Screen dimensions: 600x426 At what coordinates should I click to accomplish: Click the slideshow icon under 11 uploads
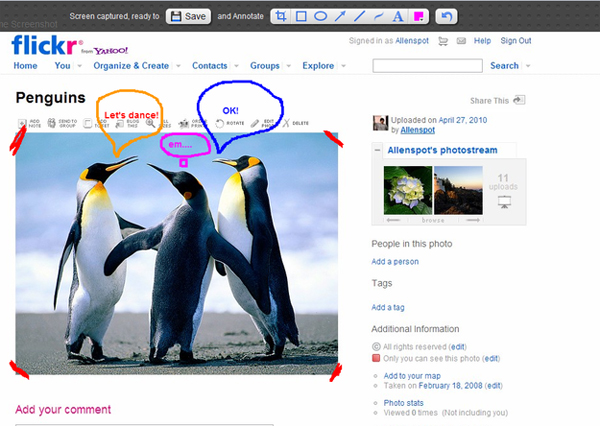504,202
